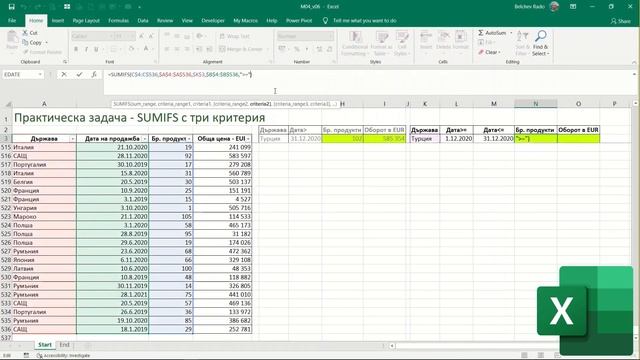Screen dimensions: 640x360
Task: Open the Insert Function (fx) dialog
Action: tap(94, 74)
